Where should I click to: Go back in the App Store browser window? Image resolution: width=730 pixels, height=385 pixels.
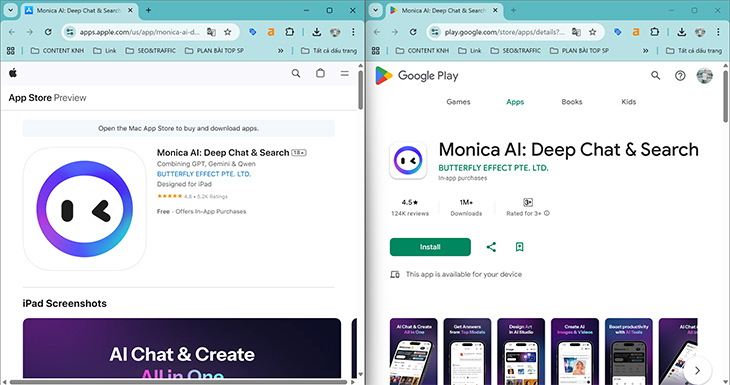click(x=12, y=32)
